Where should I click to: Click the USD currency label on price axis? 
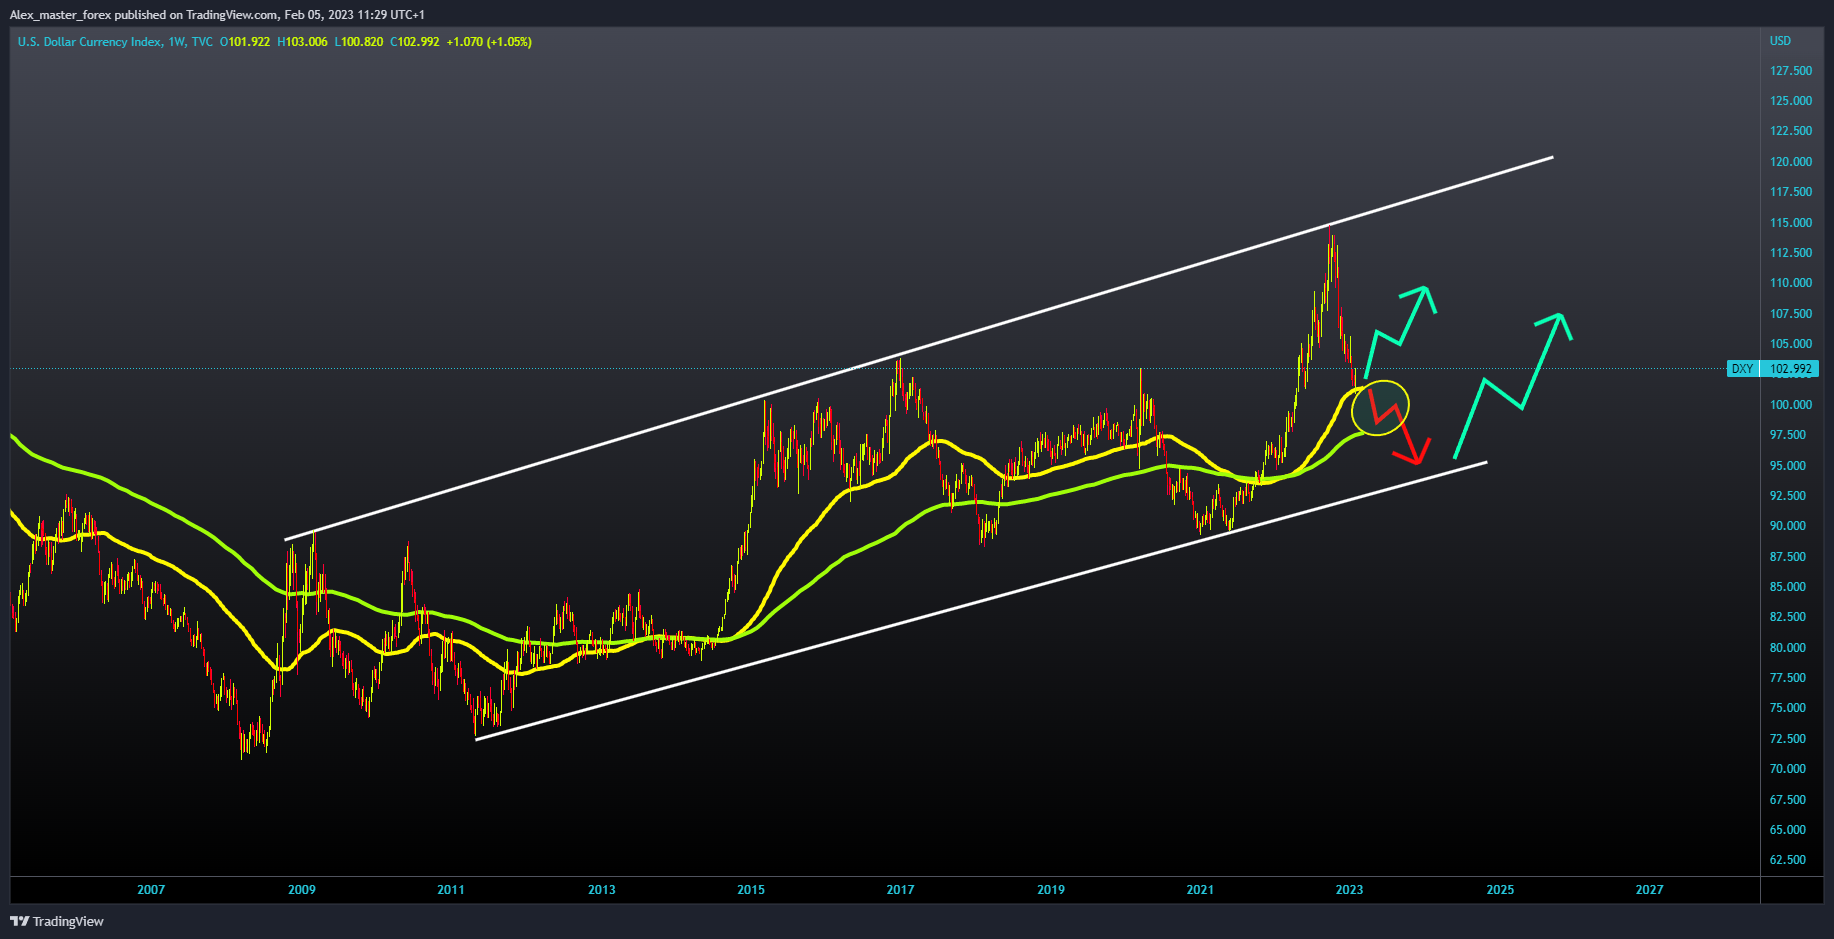pos(1780,41)
